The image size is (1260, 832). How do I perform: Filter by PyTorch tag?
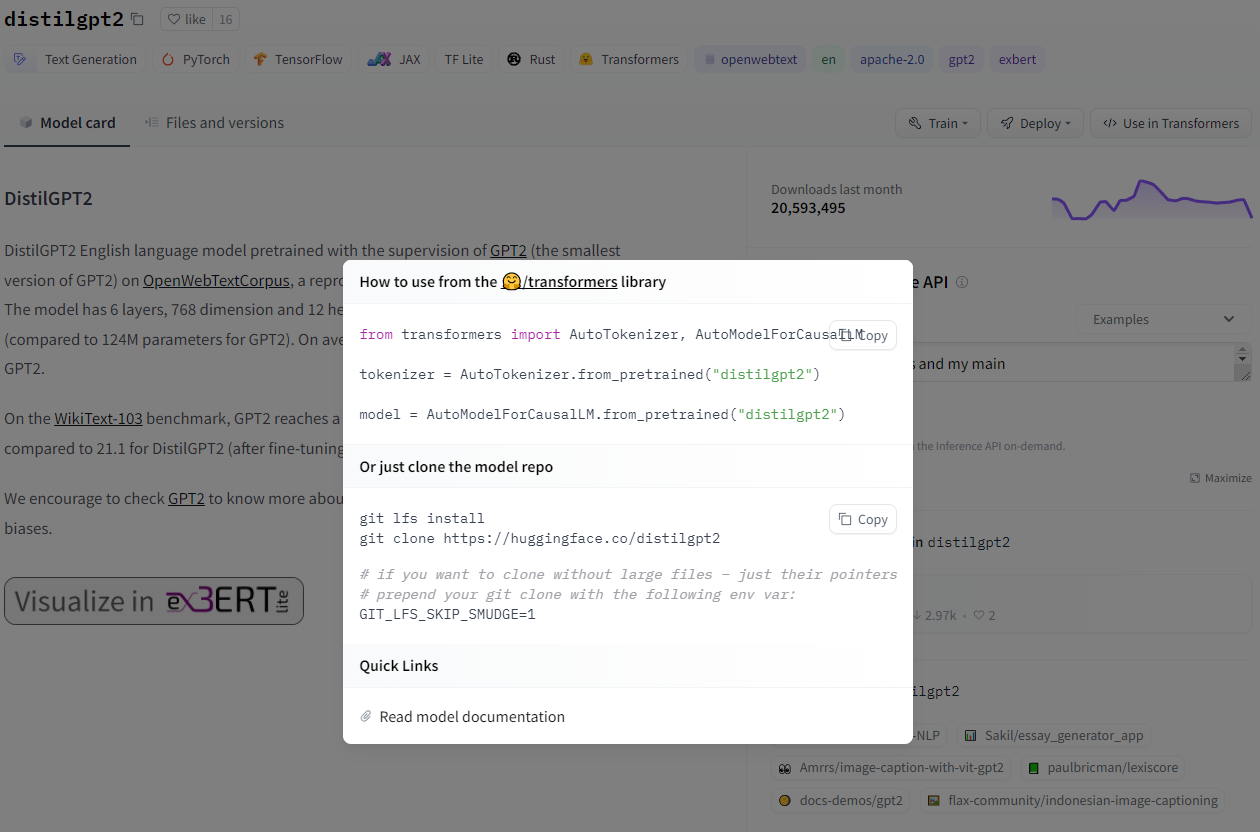197,59
